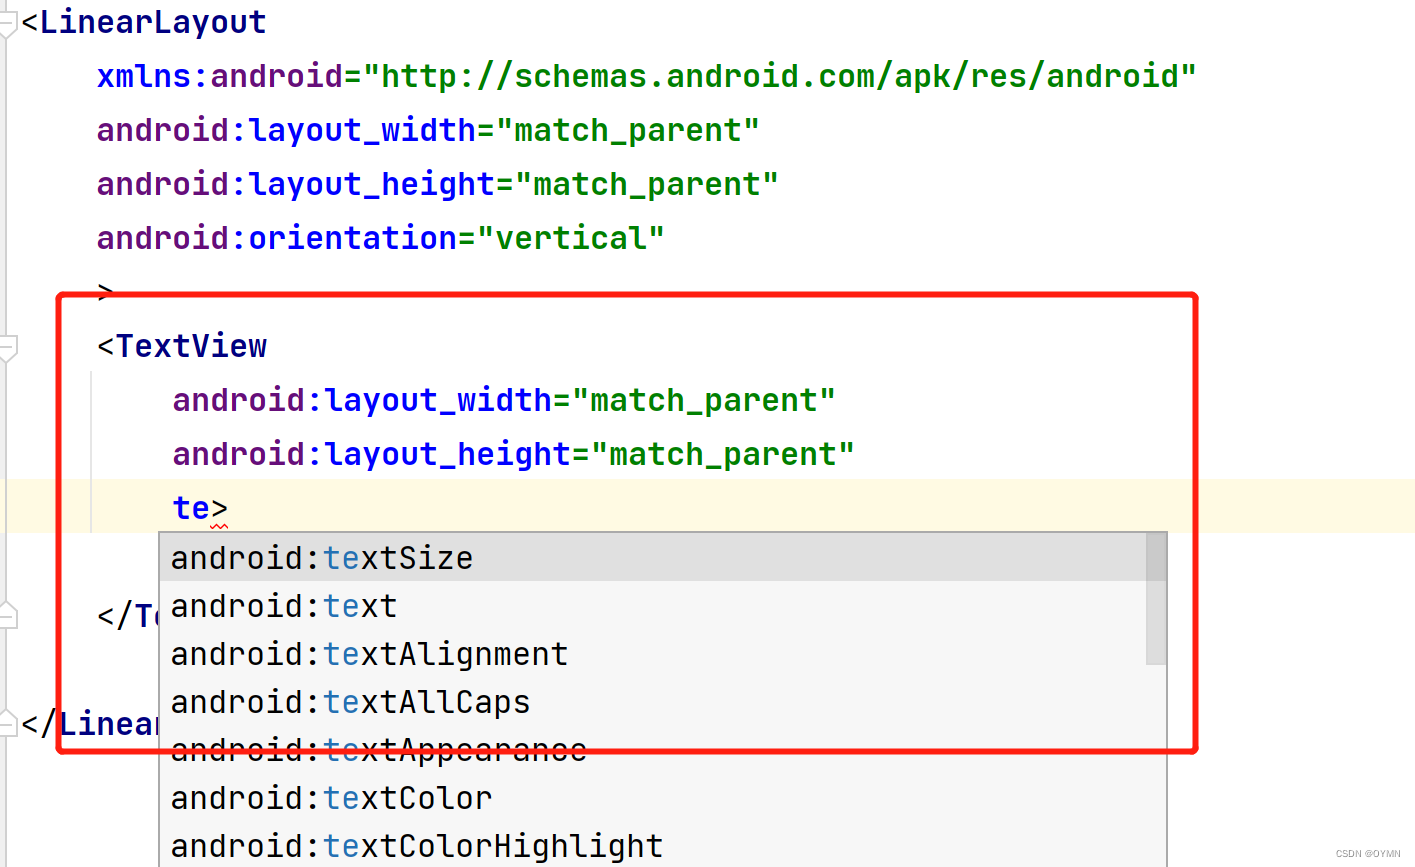Screen dimensions: 1415x867
Task: Select android:textColorHighlight in the suggestion list
Action: pos(653,846)
